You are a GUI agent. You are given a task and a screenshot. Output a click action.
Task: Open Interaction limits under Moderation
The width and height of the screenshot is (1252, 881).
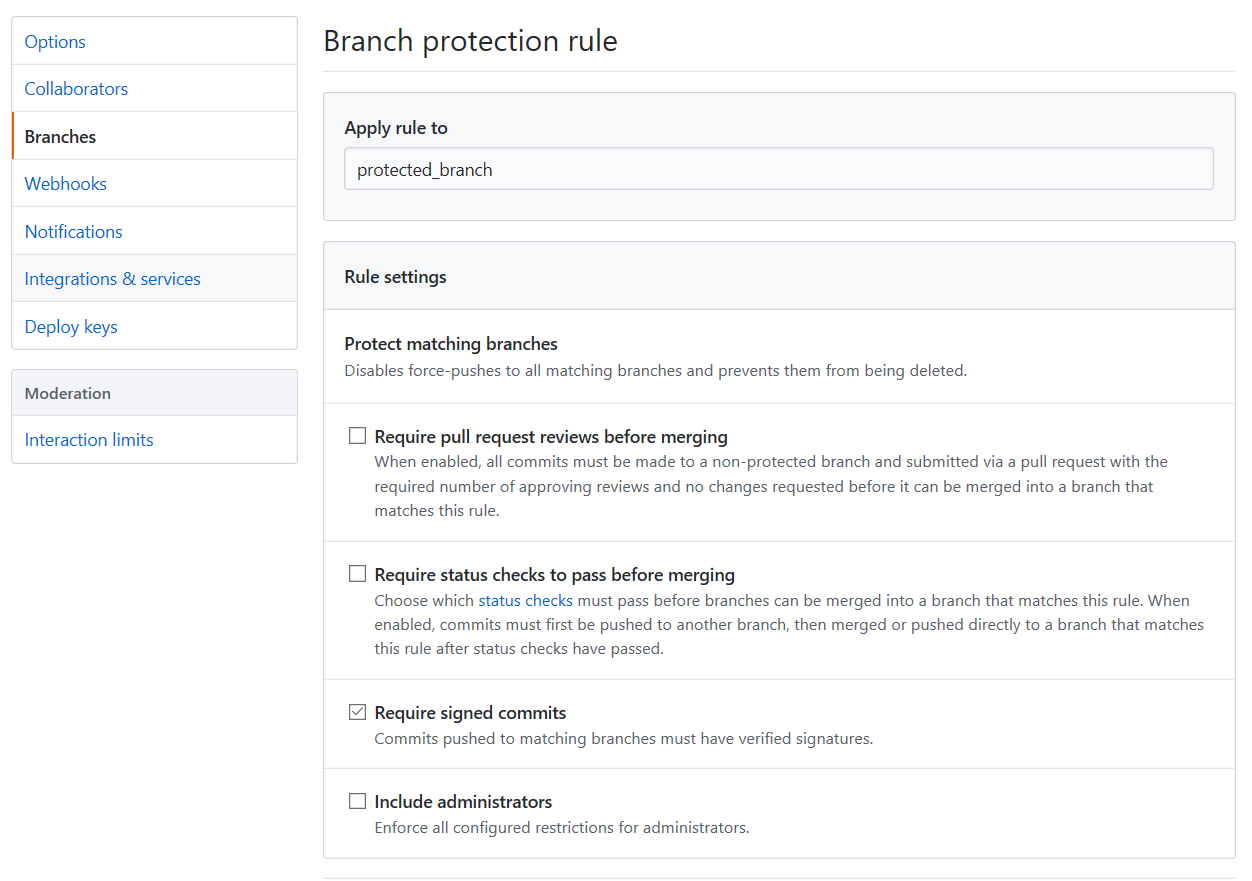coord(89,439)
